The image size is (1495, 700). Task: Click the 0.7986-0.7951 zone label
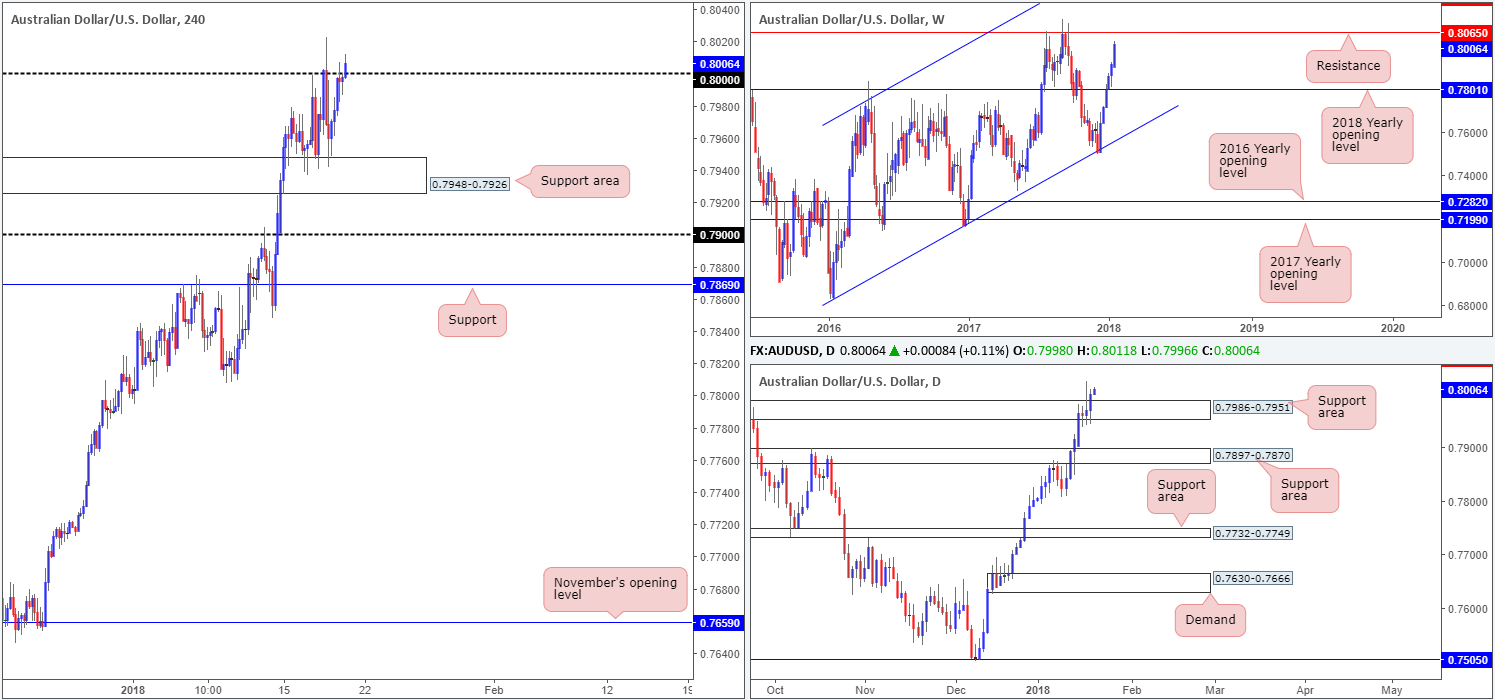point(1252,407)
